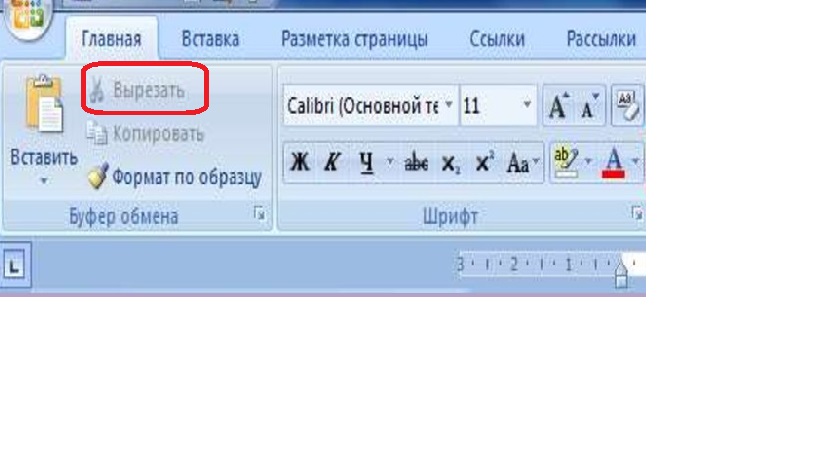The image size is (817, 467).
Task: Click the Cut (Вырезать) scissors button
Action: [x=137, y=91]
